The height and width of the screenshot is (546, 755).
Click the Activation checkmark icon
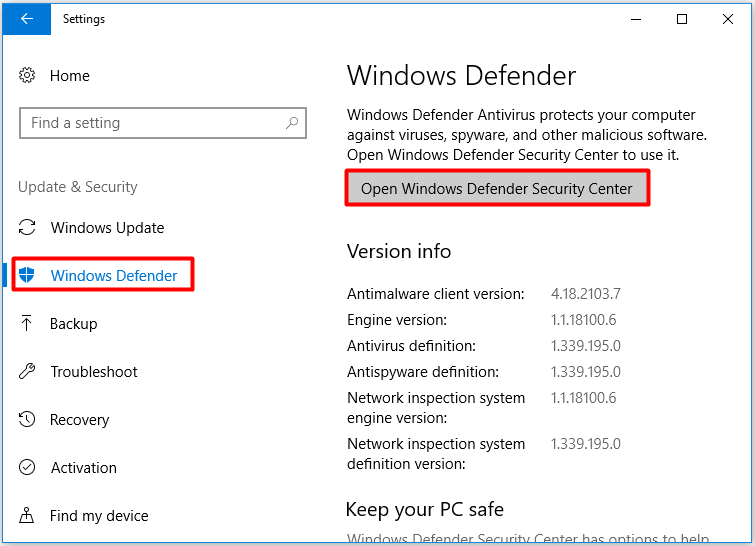point(27,468)
